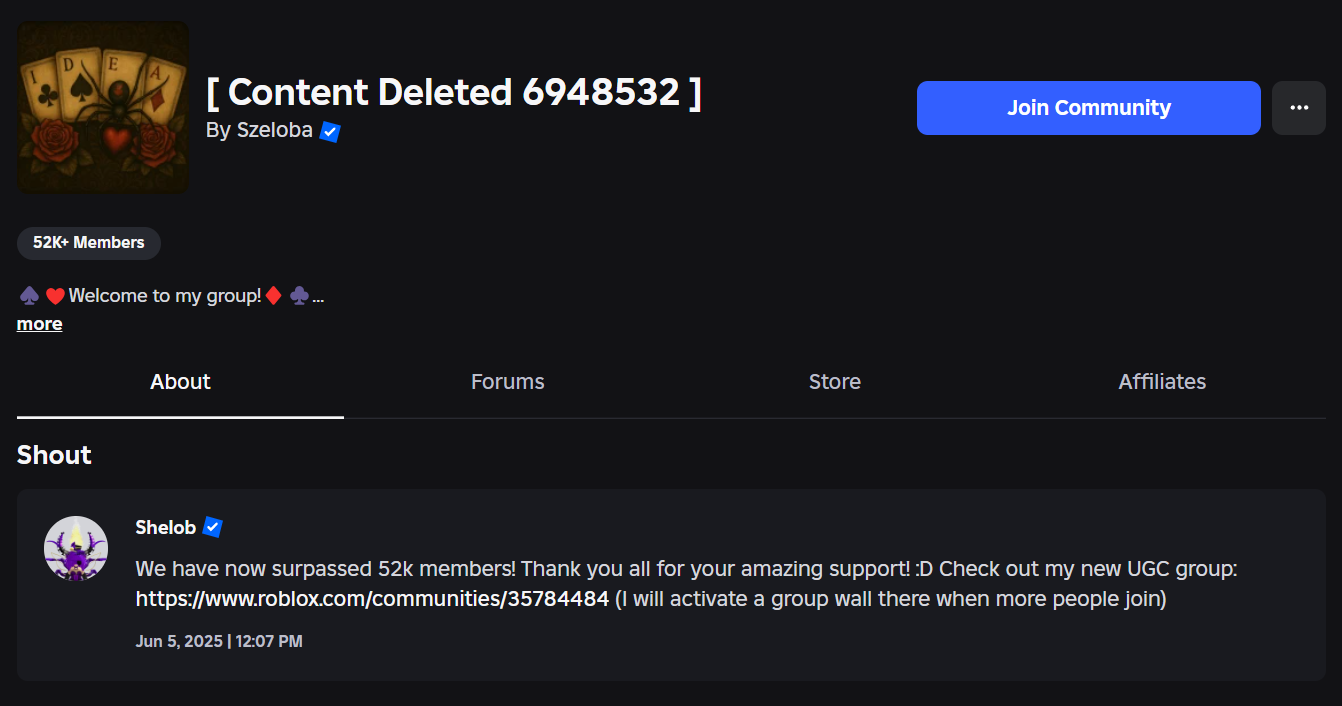Click the group emblem with playing cards
The width and height of the screenshot is (1342, 706).
coord(103,107)
